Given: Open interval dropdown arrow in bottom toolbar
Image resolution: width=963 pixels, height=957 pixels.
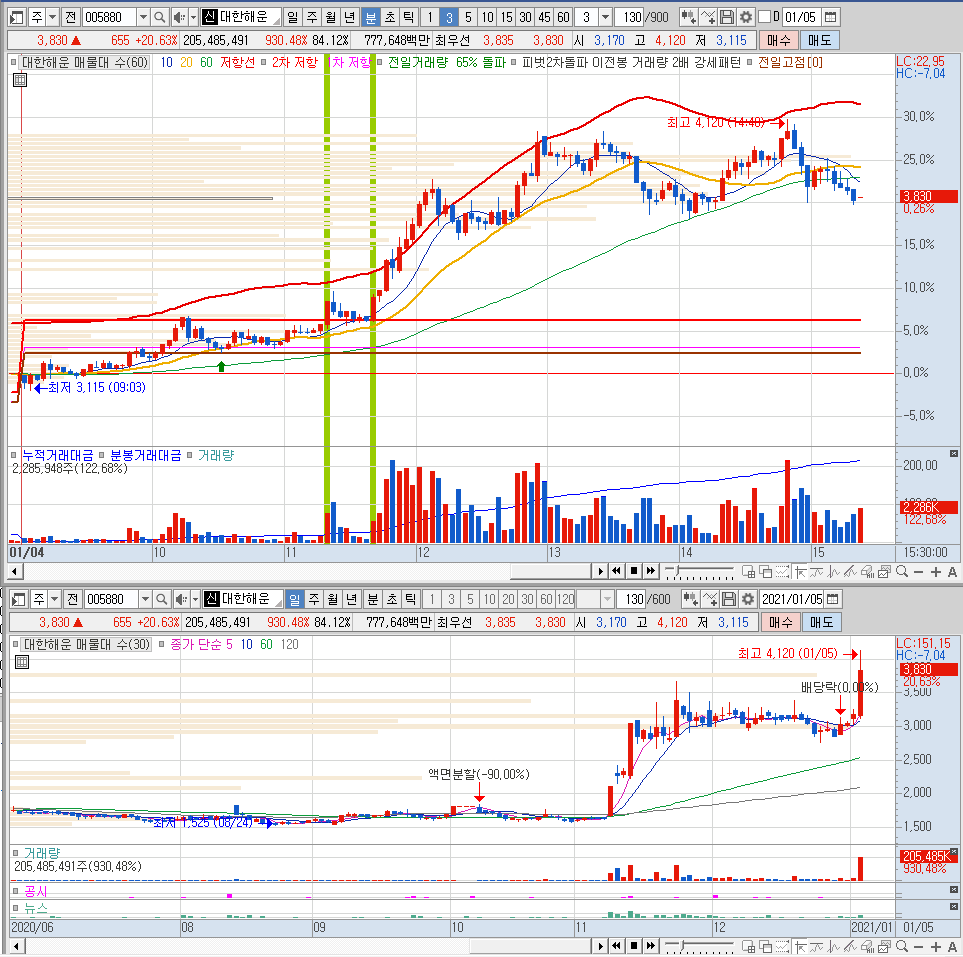Looking at the screenshot, I should 607,599.
